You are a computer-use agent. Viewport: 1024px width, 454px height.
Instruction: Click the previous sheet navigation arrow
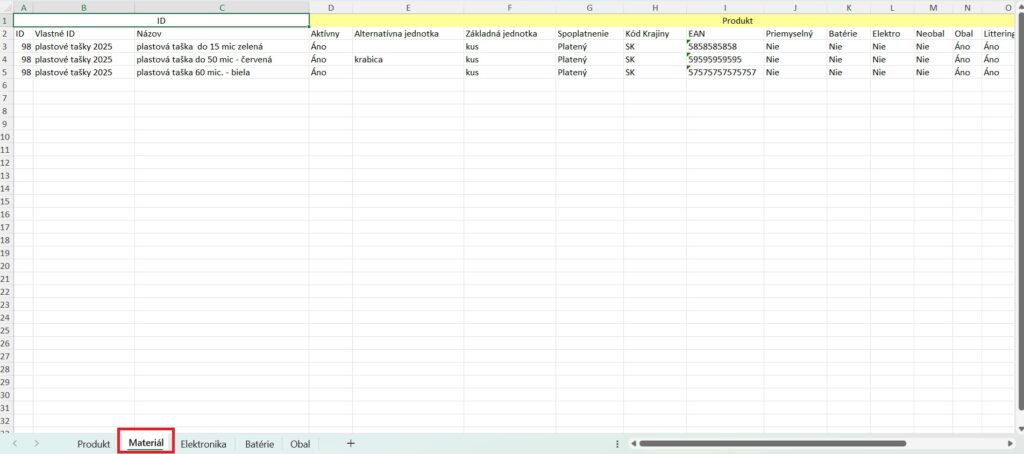15,443
